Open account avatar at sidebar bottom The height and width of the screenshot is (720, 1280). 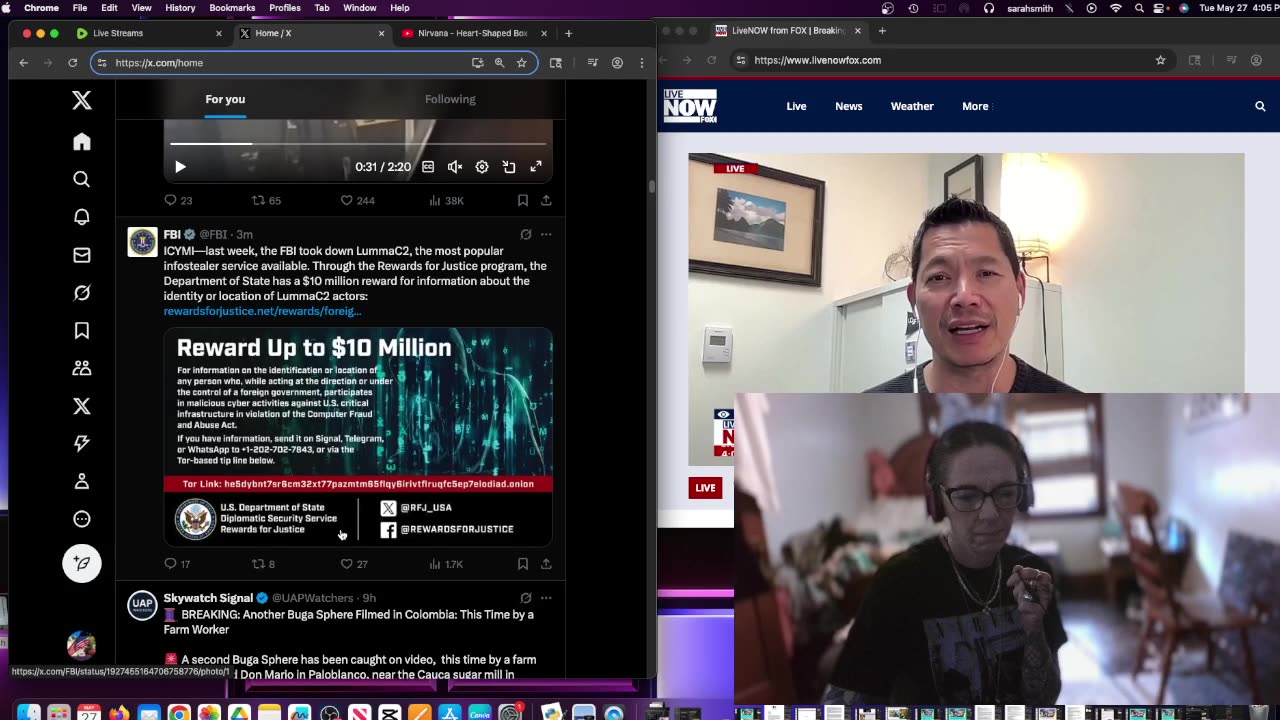(82, 645)
